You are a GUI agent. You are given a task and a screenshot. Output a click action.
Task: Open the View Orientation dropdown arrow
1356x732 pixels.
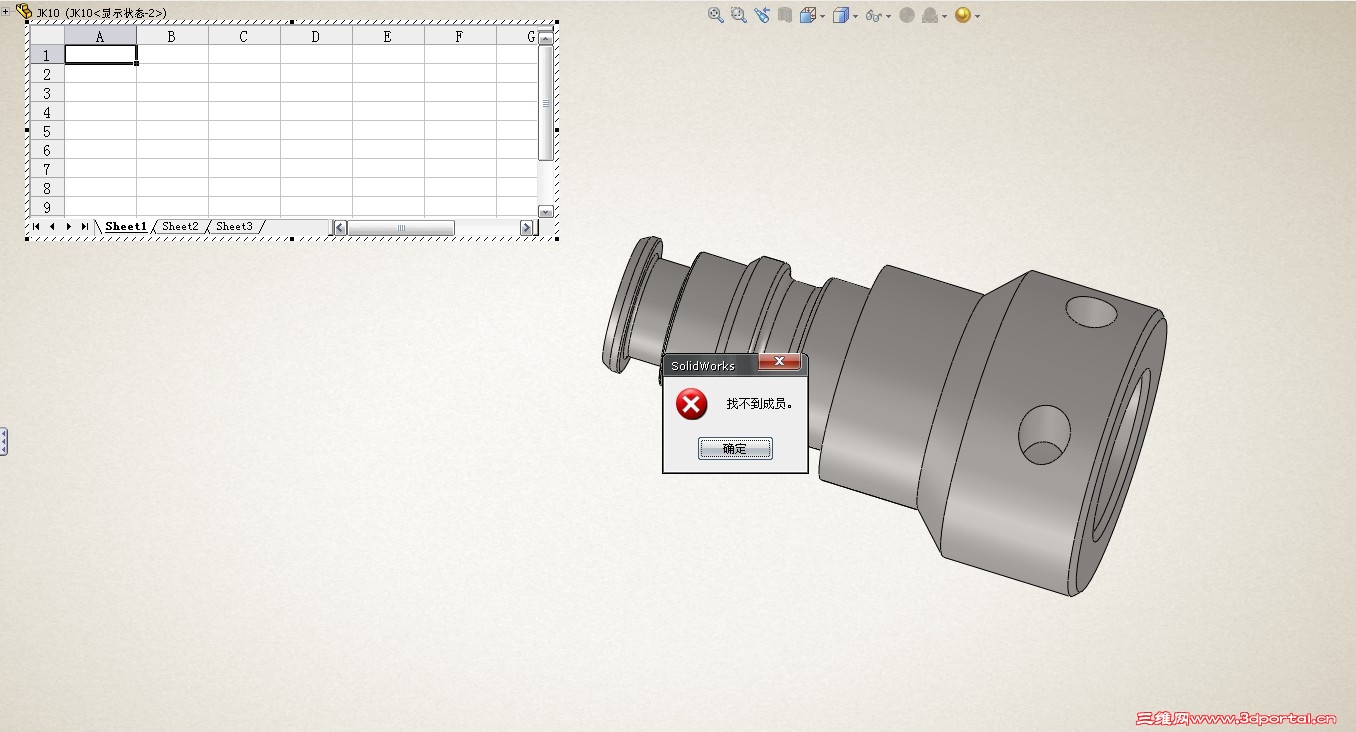click(x=822, y=16)
